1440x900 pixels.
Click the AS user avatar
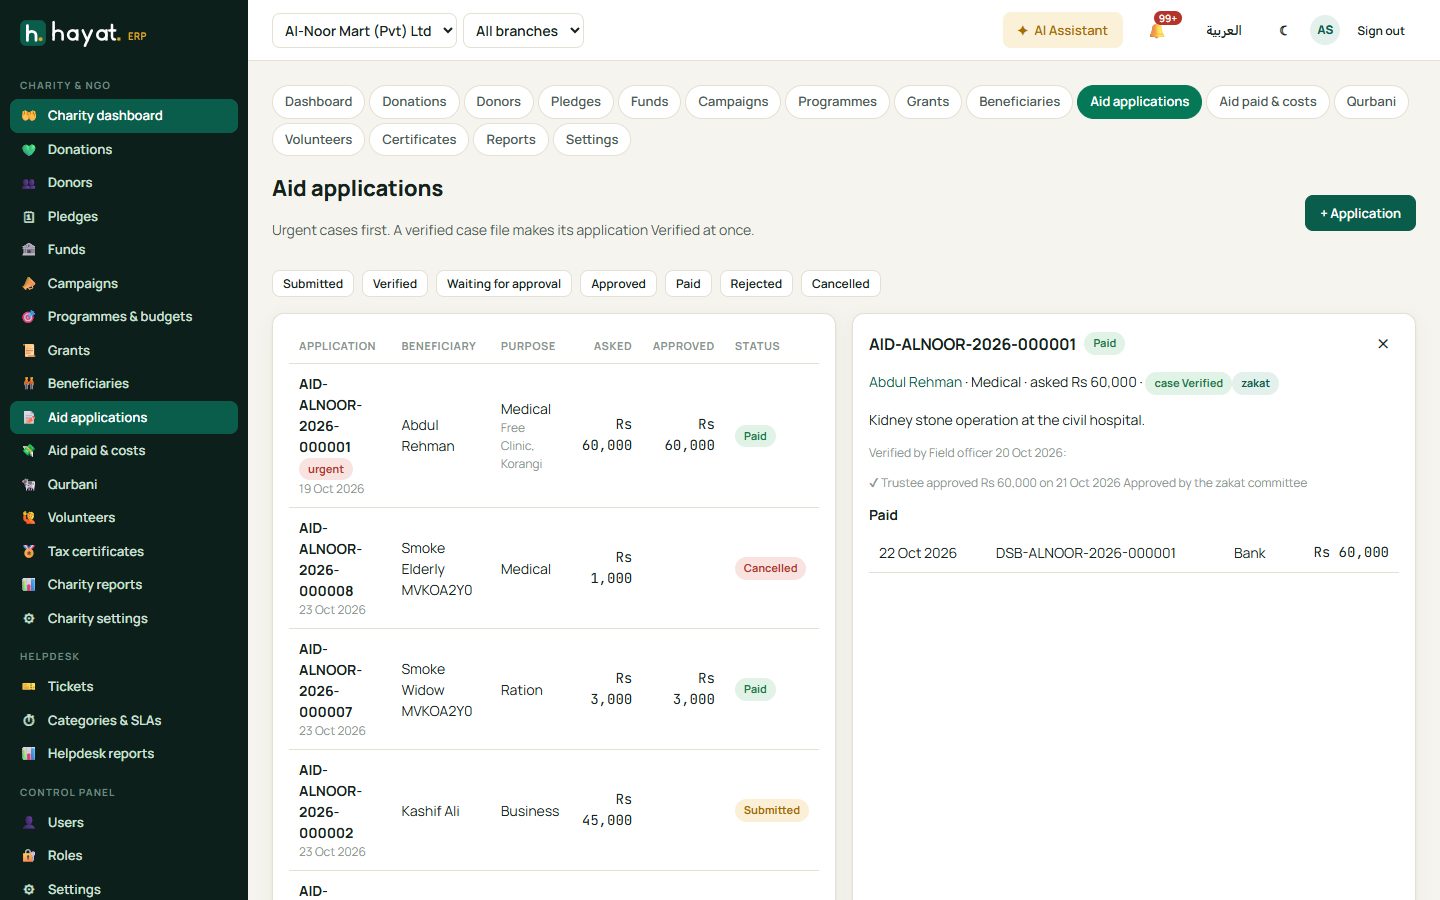pyautogui.click(x=1325, y=30)
